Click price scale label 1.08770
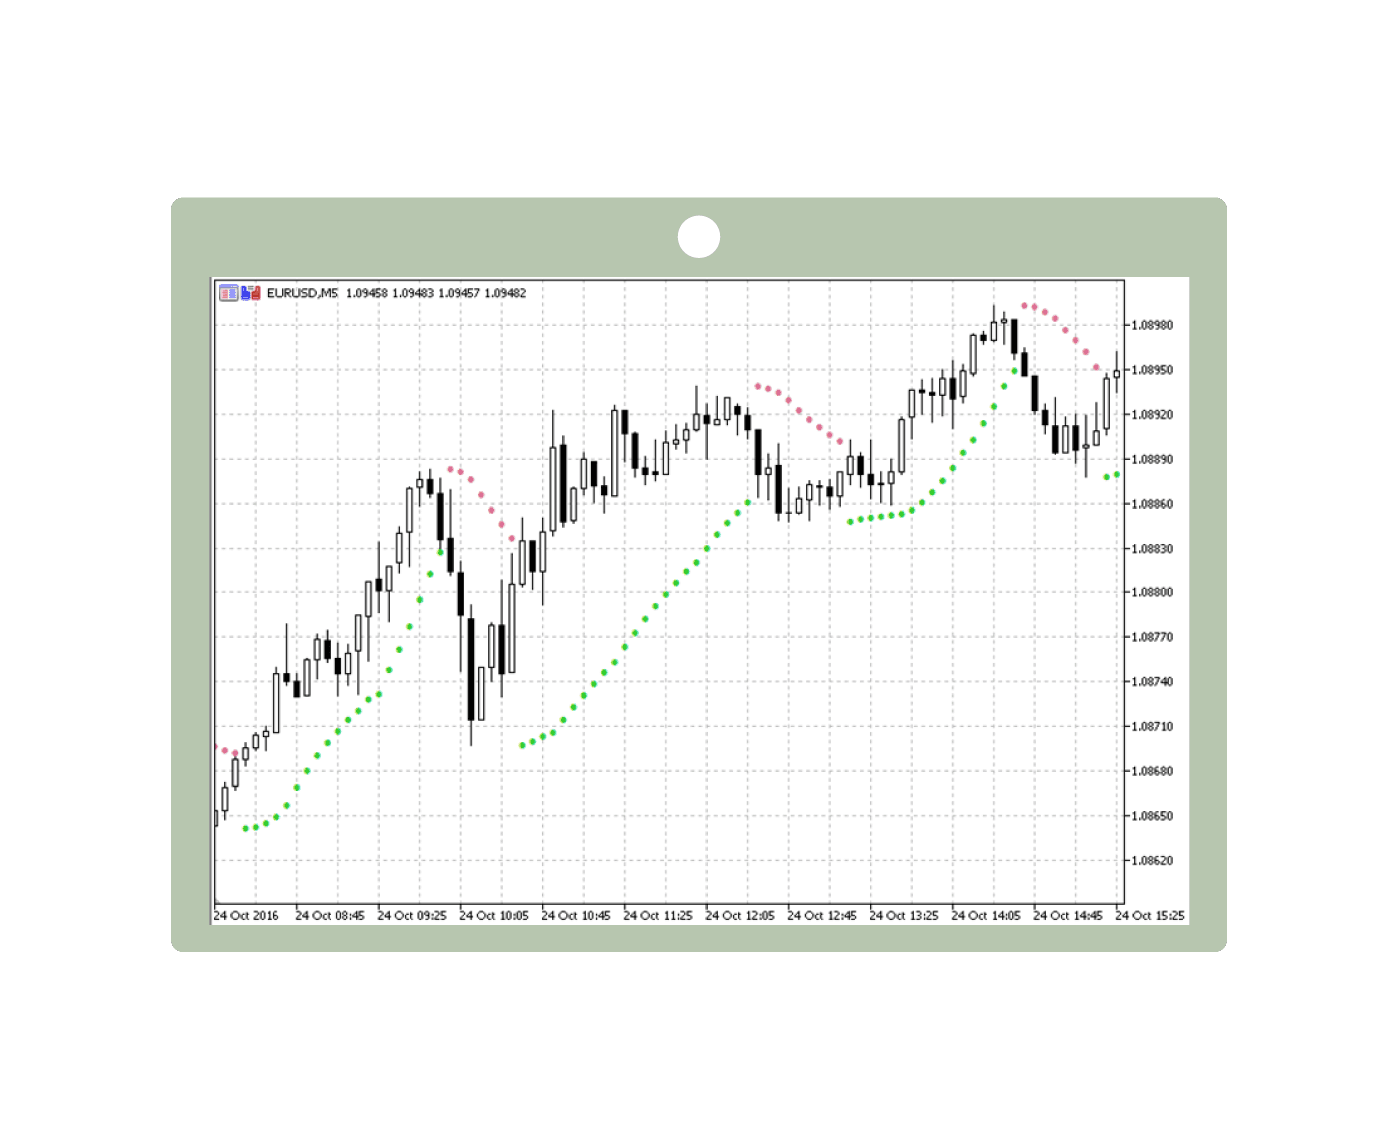1398x1132 pixels. (x=1152, y=637)
